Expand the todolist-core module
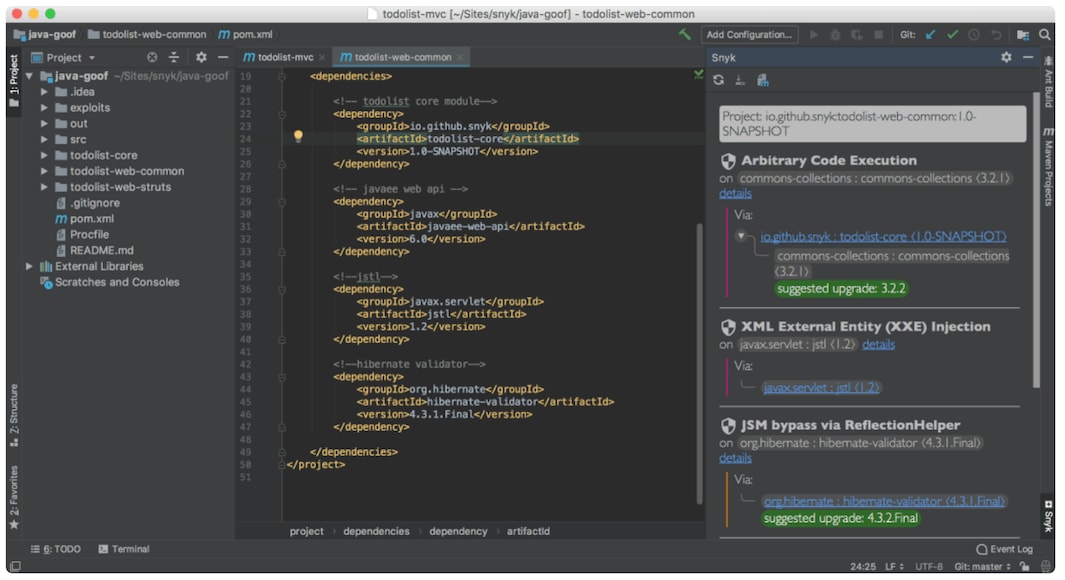1065x580 pixels. [x=44, y=155]
